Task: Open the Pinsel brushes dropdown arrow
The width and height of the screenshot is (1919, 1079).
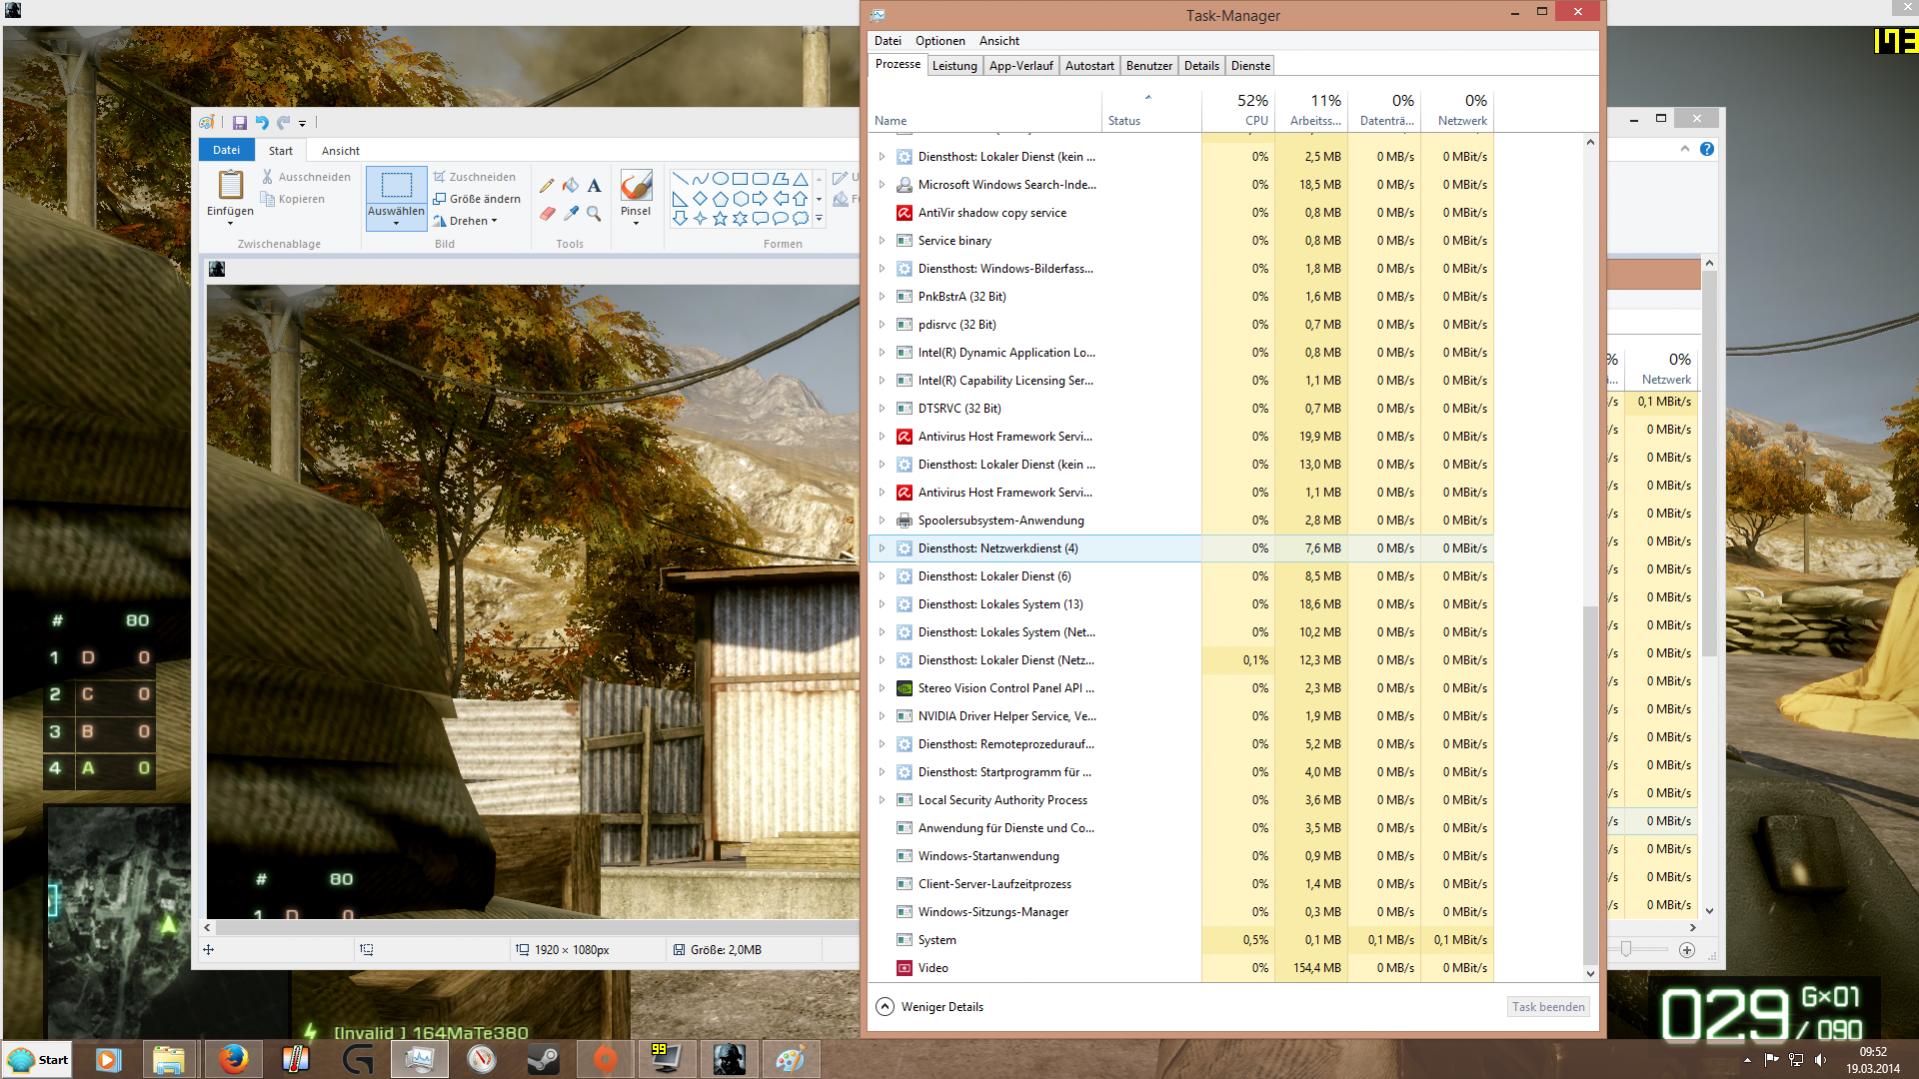Action: 636,223
